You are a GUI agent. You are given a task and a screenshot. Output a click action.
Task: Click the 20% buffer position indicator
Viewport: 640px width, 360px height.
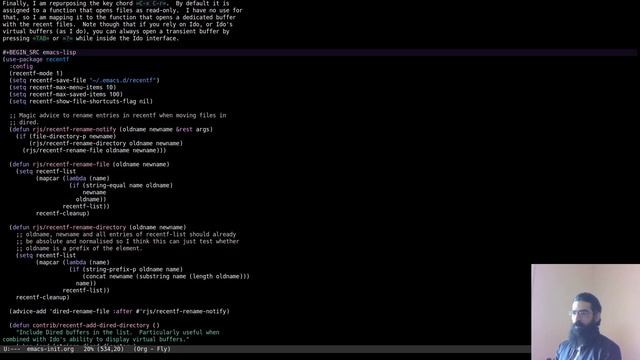[x=88, y=349]
